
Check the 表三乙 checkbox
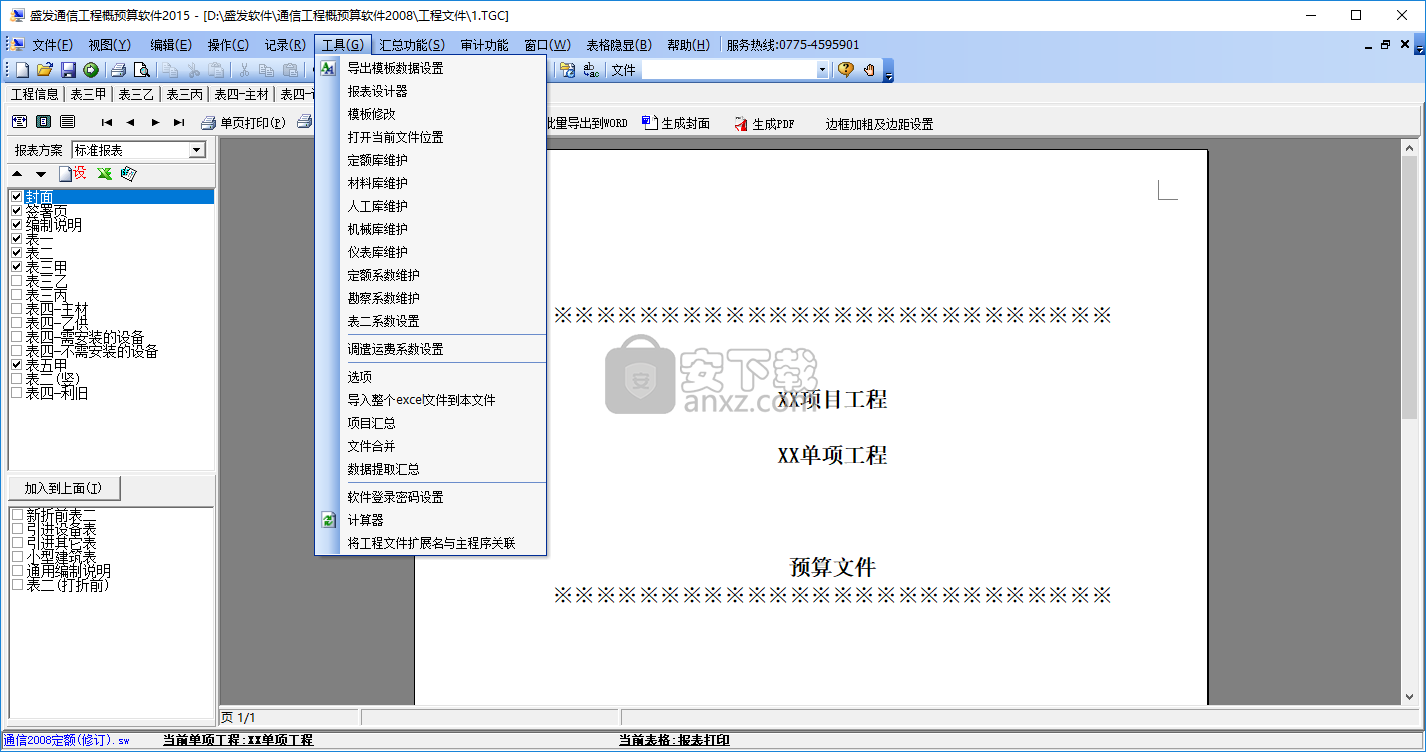(x=16, y=281)
